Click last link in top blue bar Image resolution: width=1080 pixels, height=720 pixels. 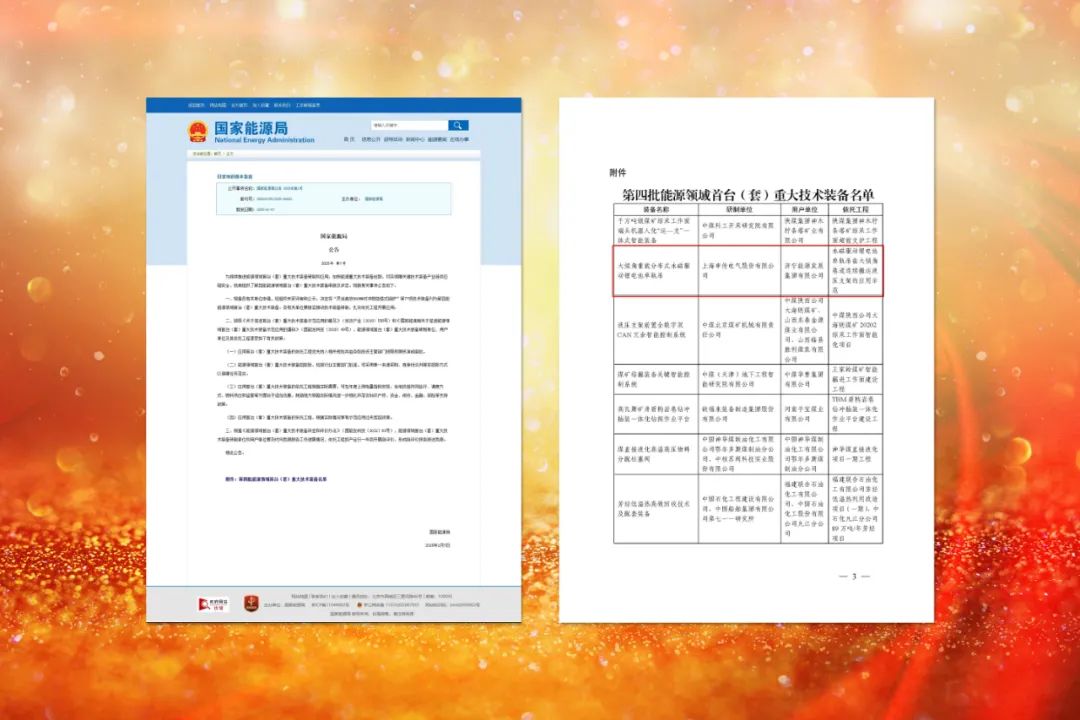click(x=307, y=105)
